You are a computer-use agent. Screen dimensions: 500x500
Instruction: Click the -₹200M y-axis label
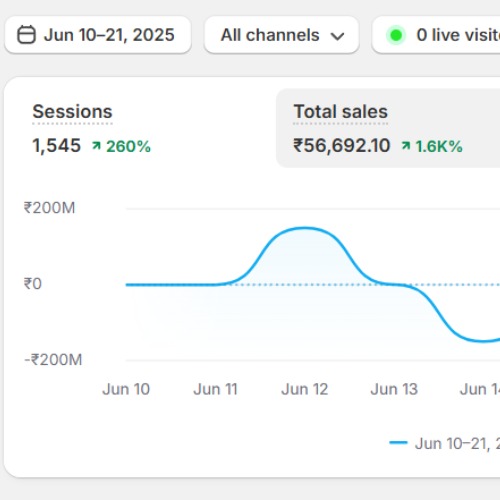point(53,360)
